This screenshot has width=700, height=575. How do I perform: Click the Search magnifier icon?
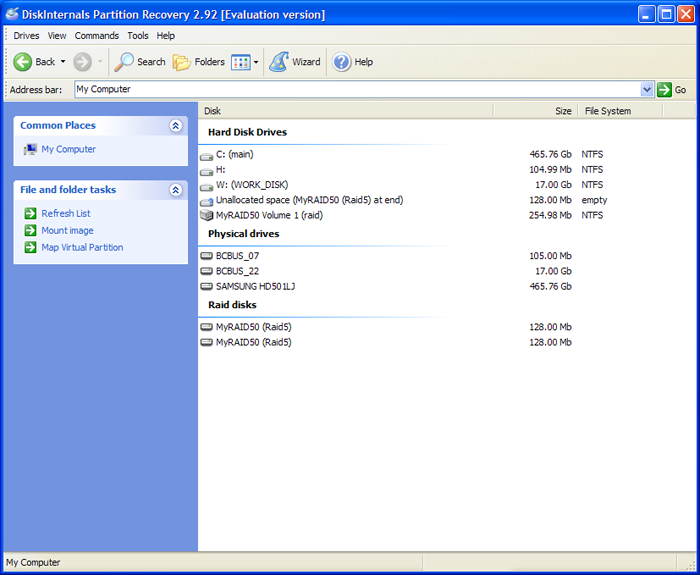click(124, 62)
